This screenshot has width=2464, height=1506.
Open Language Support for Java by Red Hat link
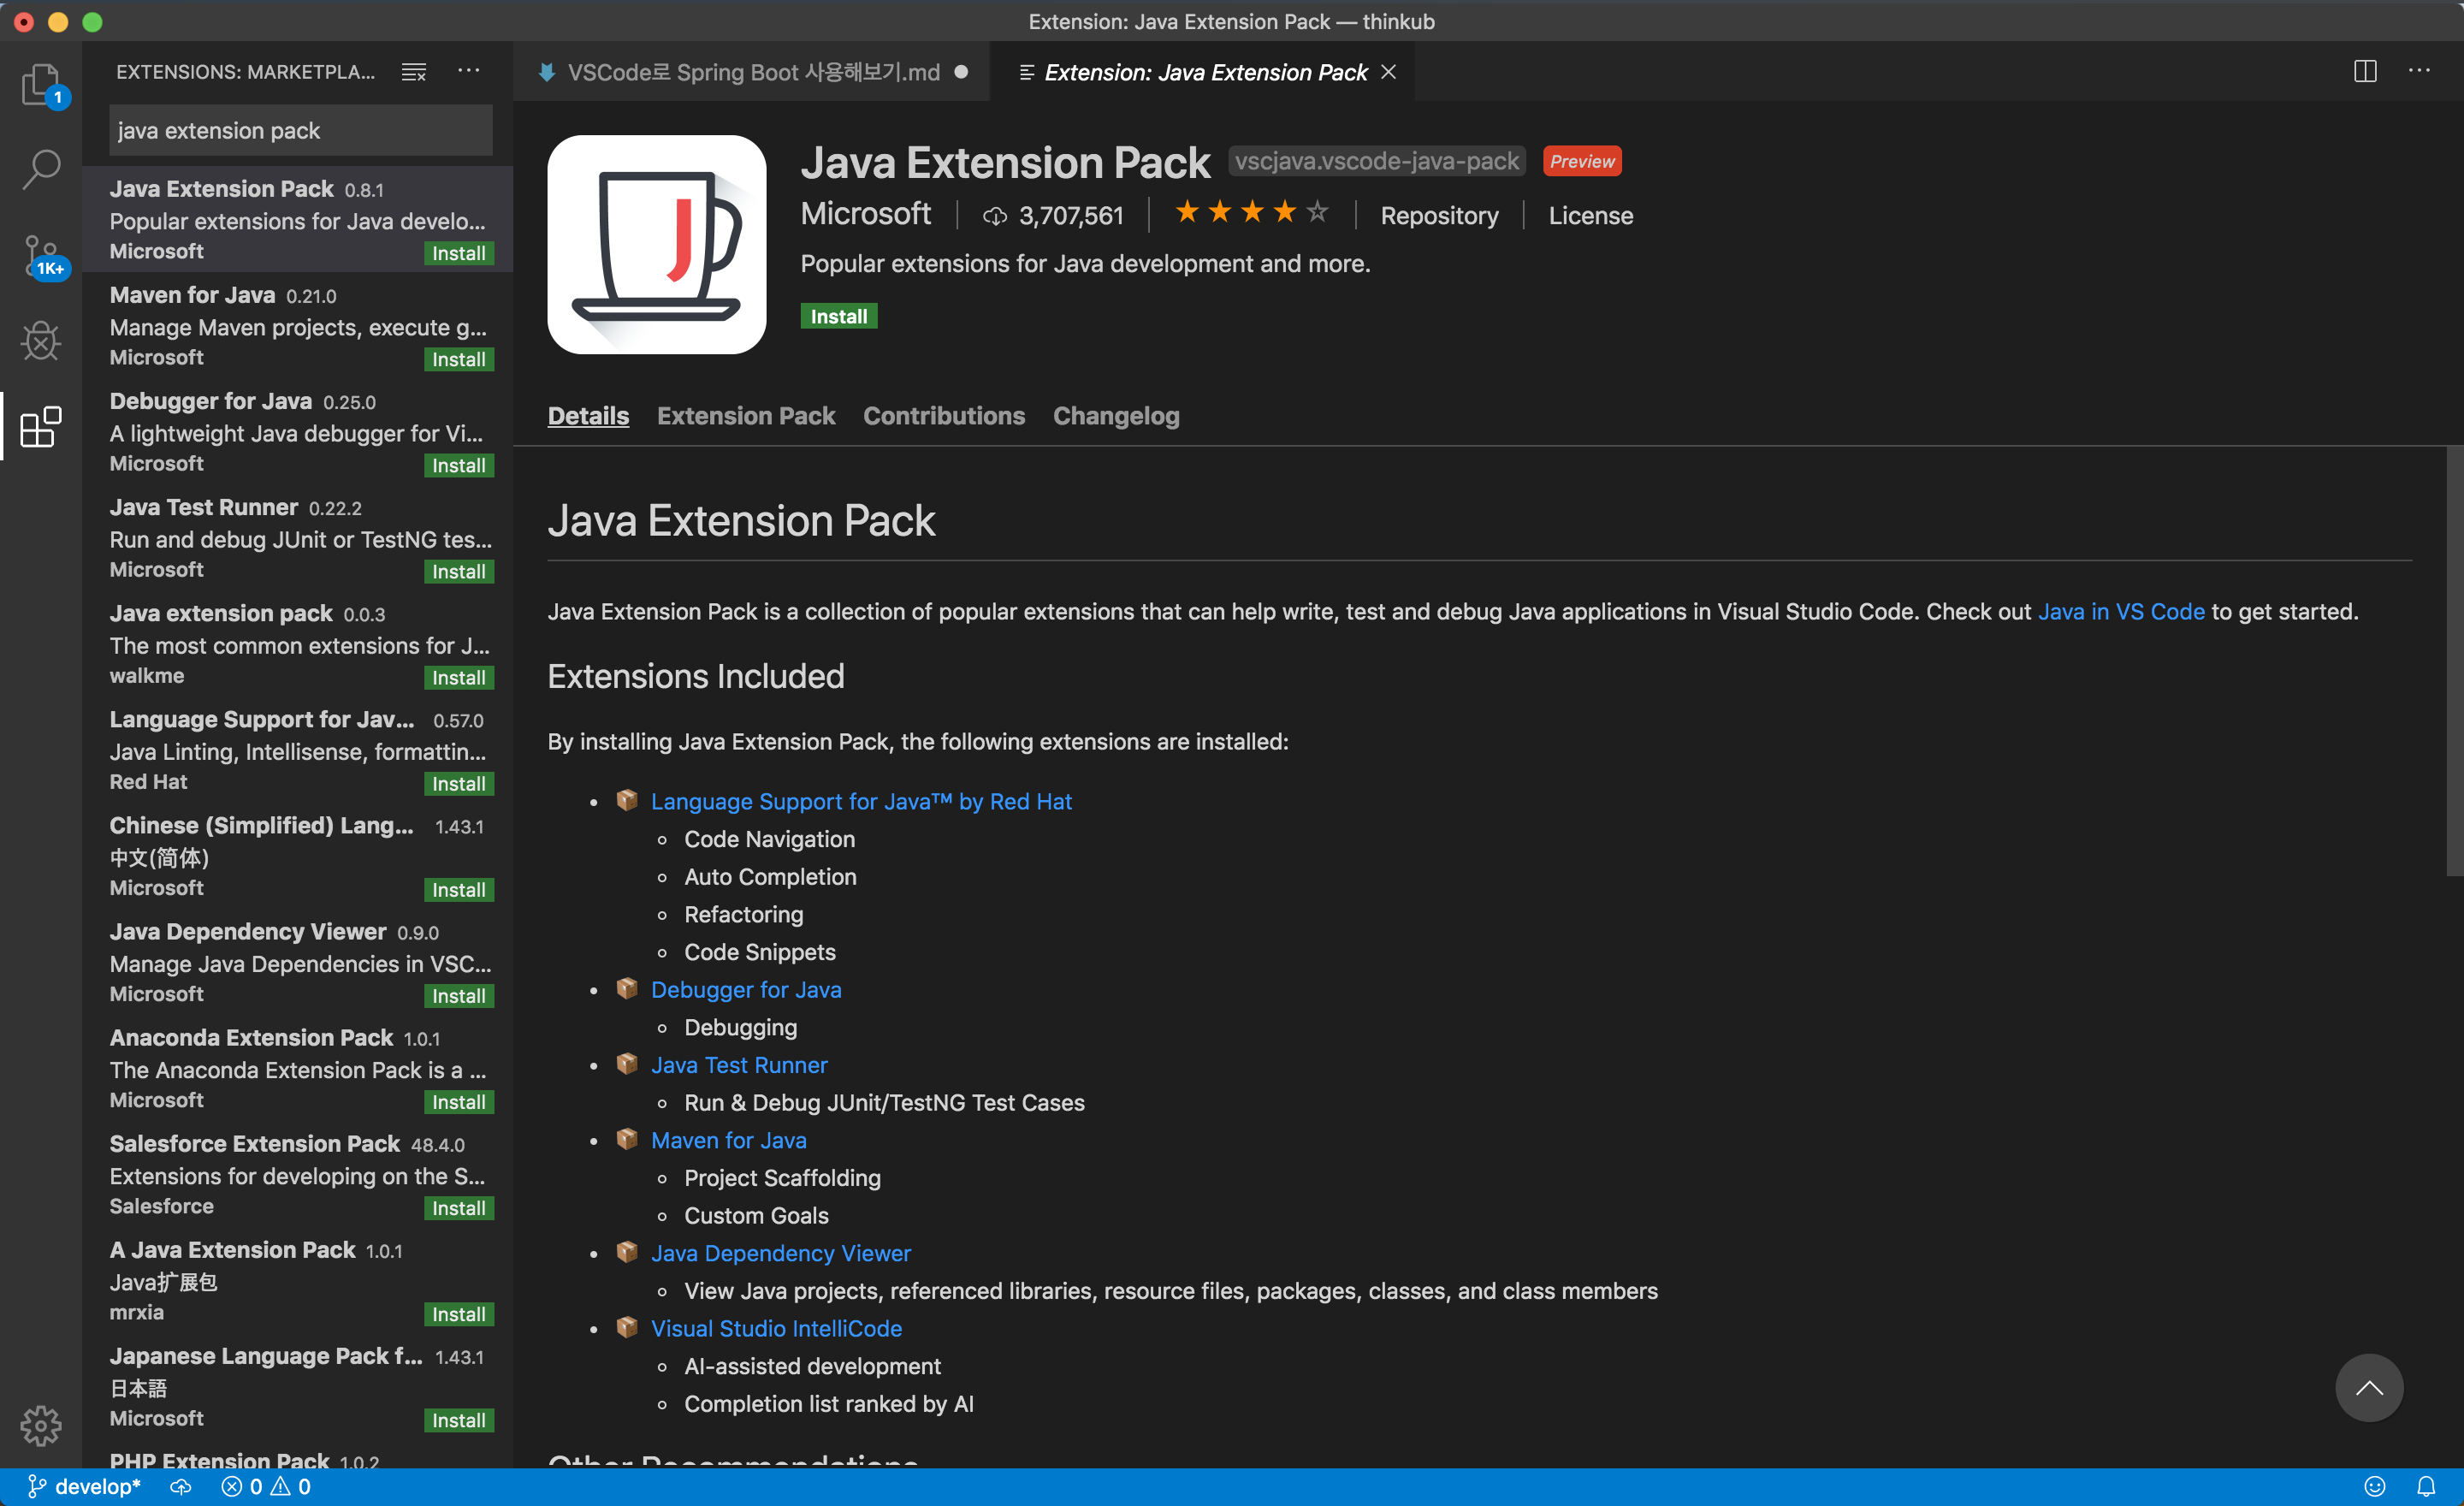[x=861, y=801]
